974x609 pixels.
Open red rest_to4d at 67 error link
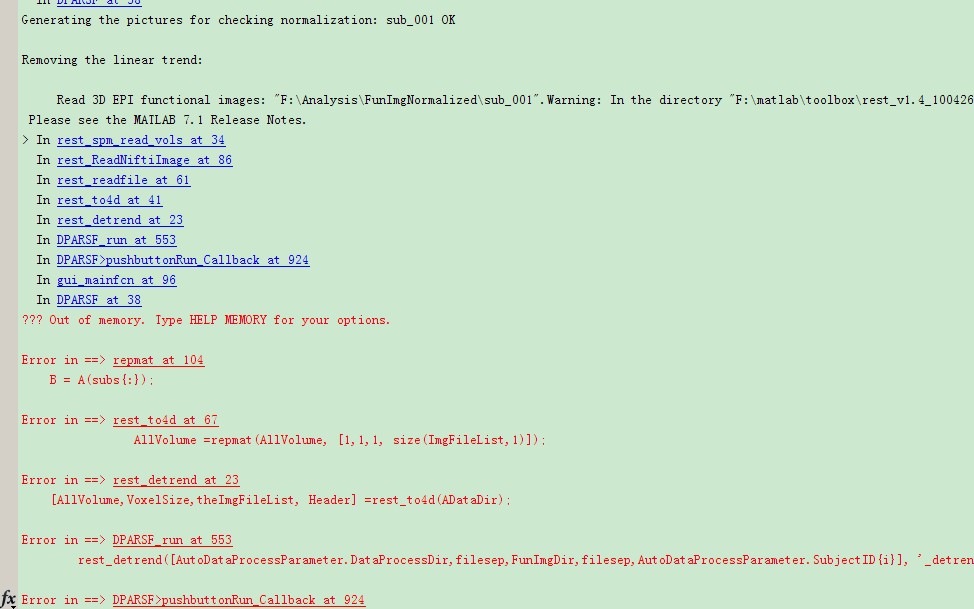(165, 420)
